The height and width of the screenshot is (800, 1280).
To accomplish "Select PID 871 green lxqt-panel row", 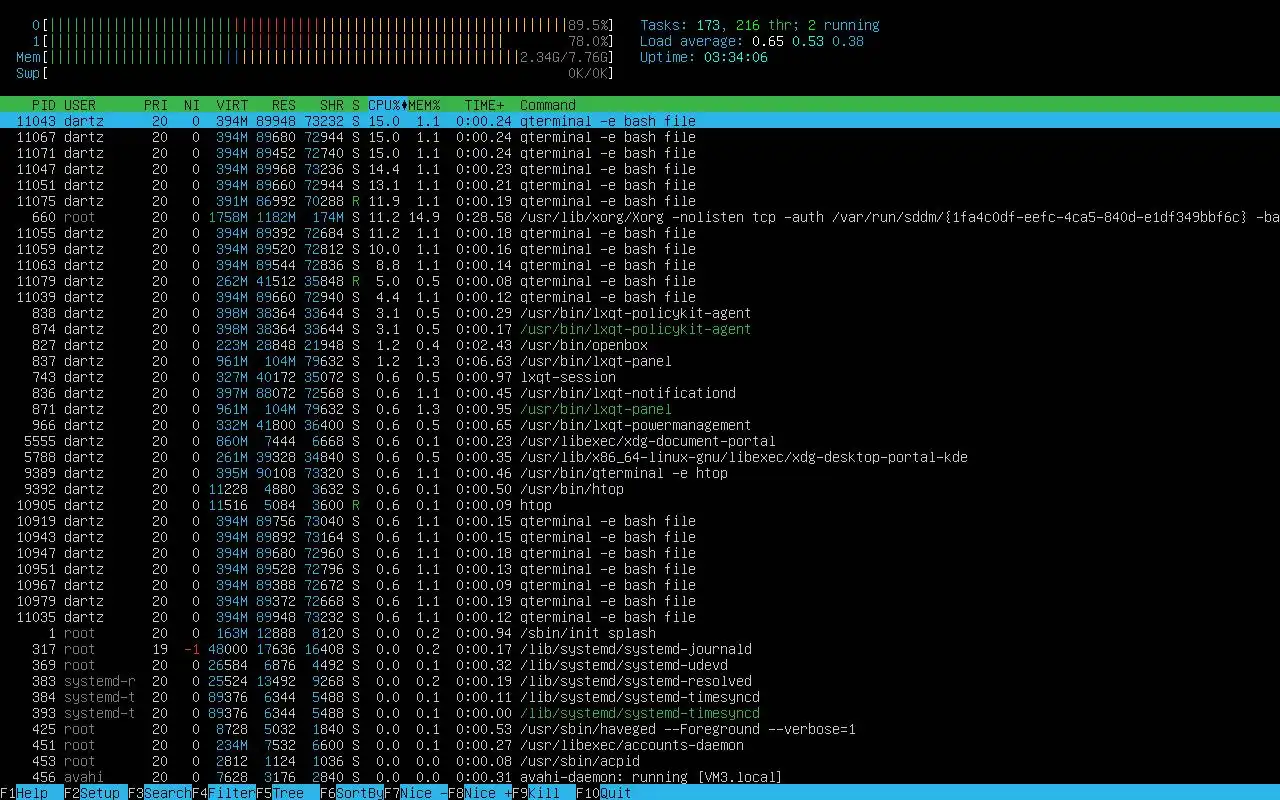I will pyautogui.click(x=640, y=409).
